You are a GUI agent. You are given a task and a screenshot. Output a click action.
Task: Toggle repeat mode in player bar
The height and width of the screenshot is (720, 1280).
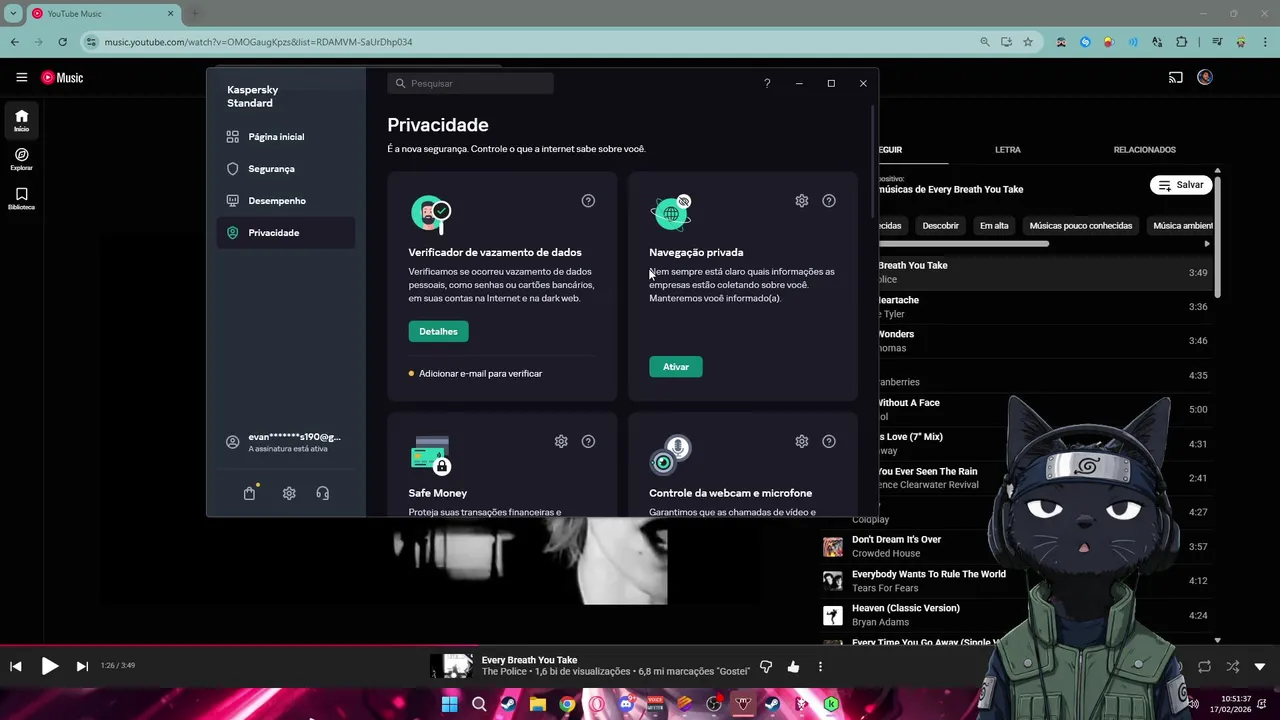click(1204, 666)
